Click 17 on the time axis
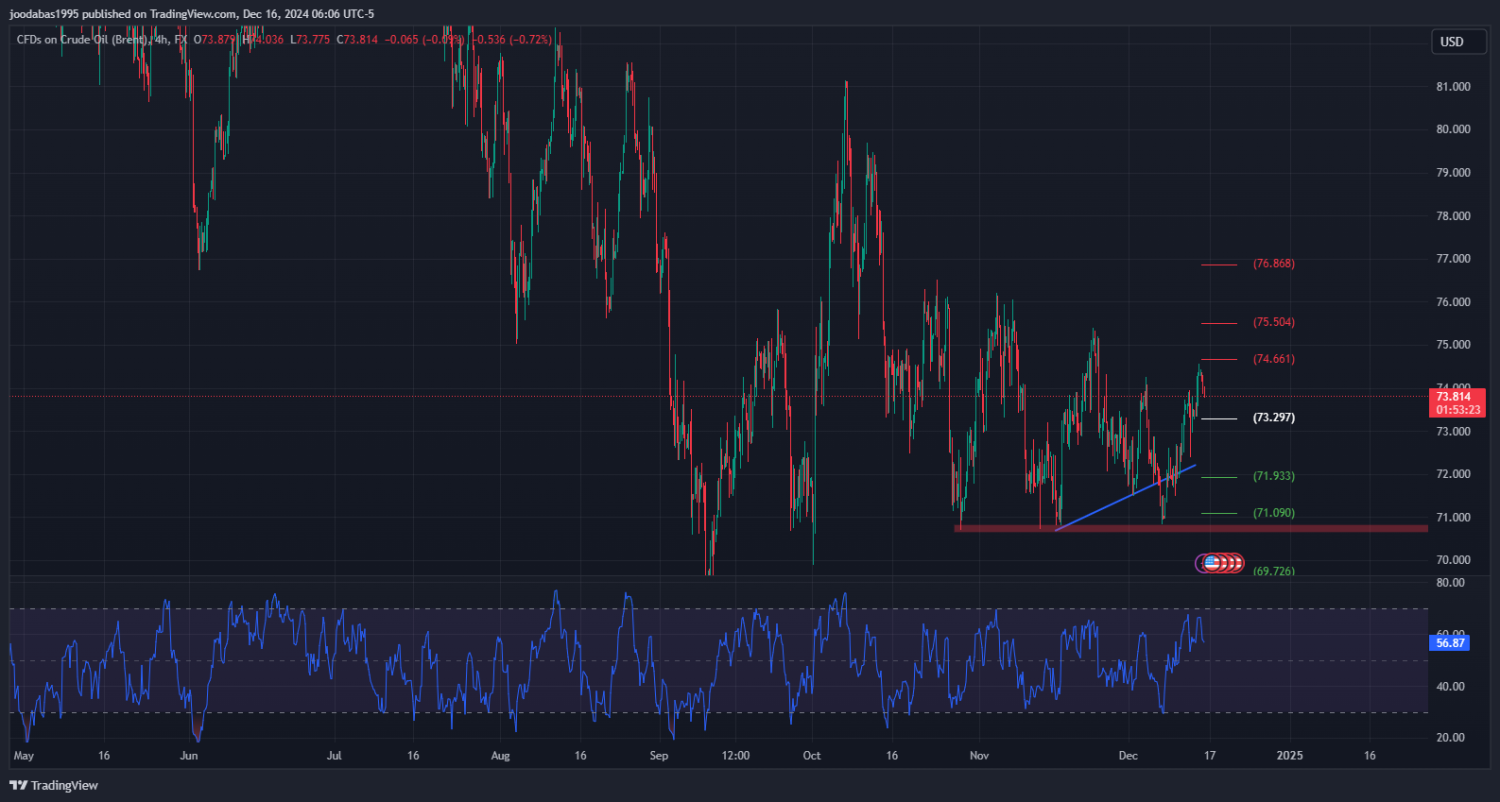This screenshot has width=1500, height=802. (1209, 756)
